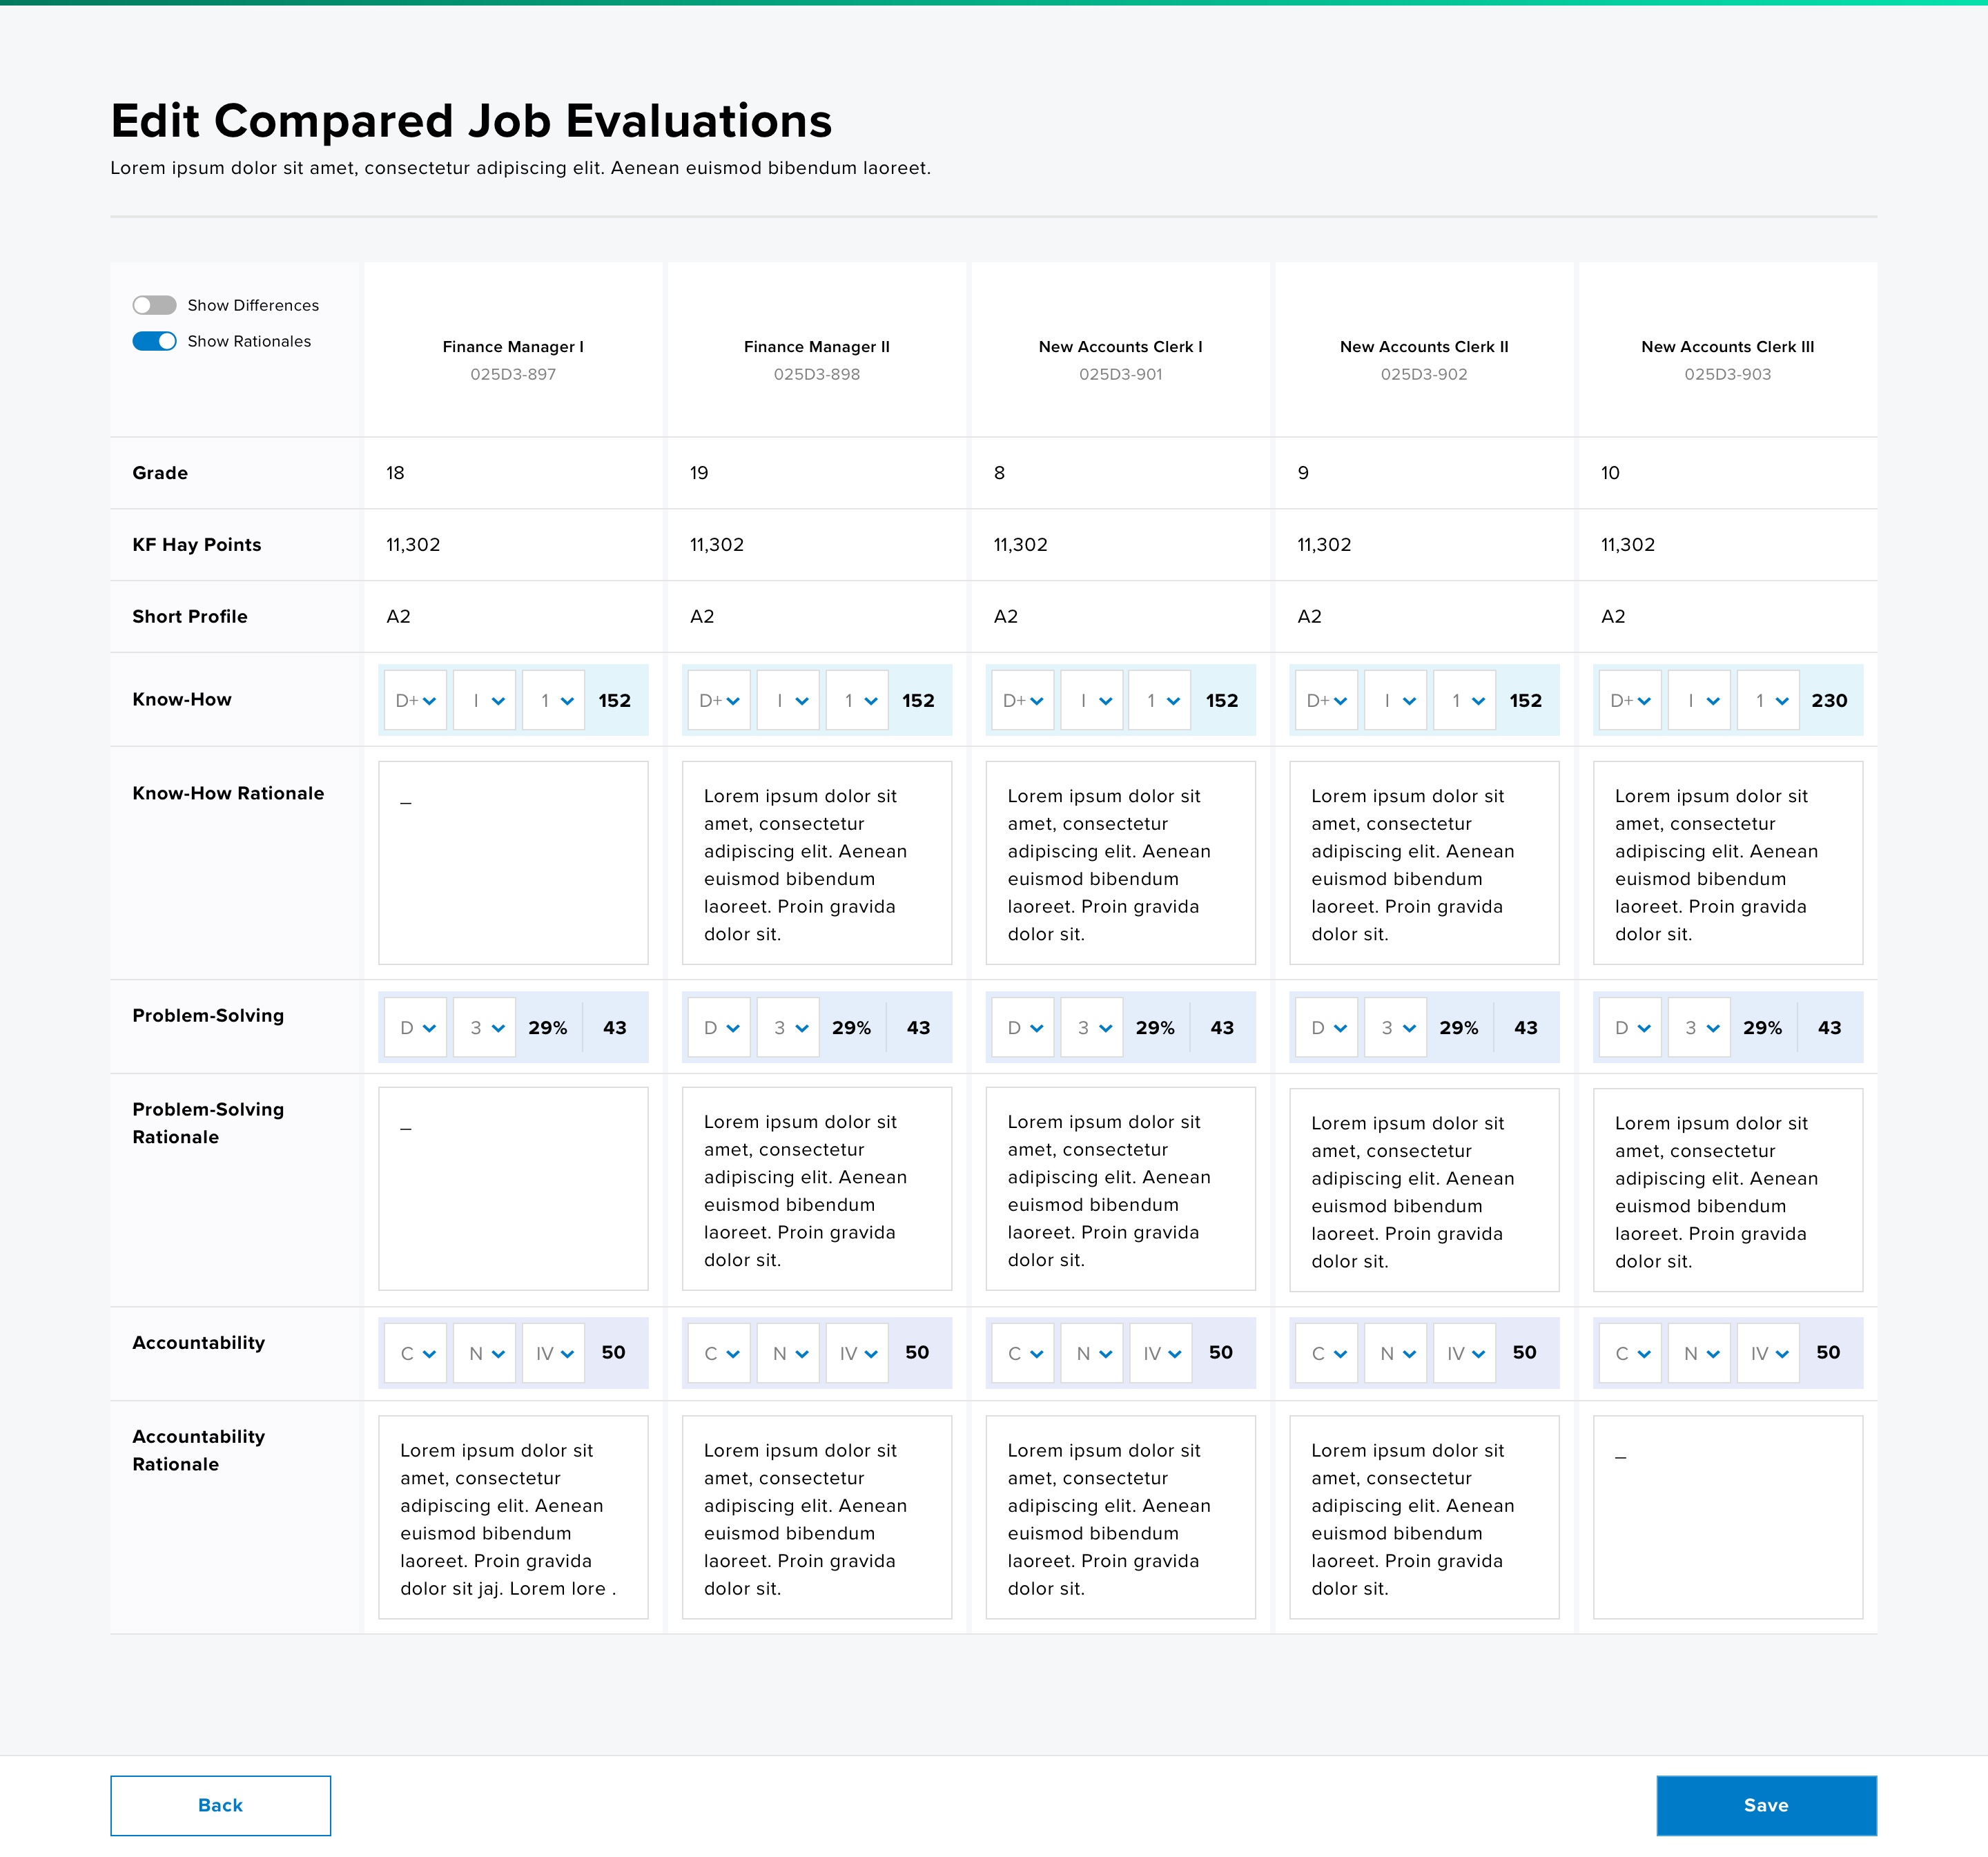Open New Accounts Clerk III Know-How '1' dropdown
The height and width of the screenshot is (1857, 1988).
tap(1768, 700)
